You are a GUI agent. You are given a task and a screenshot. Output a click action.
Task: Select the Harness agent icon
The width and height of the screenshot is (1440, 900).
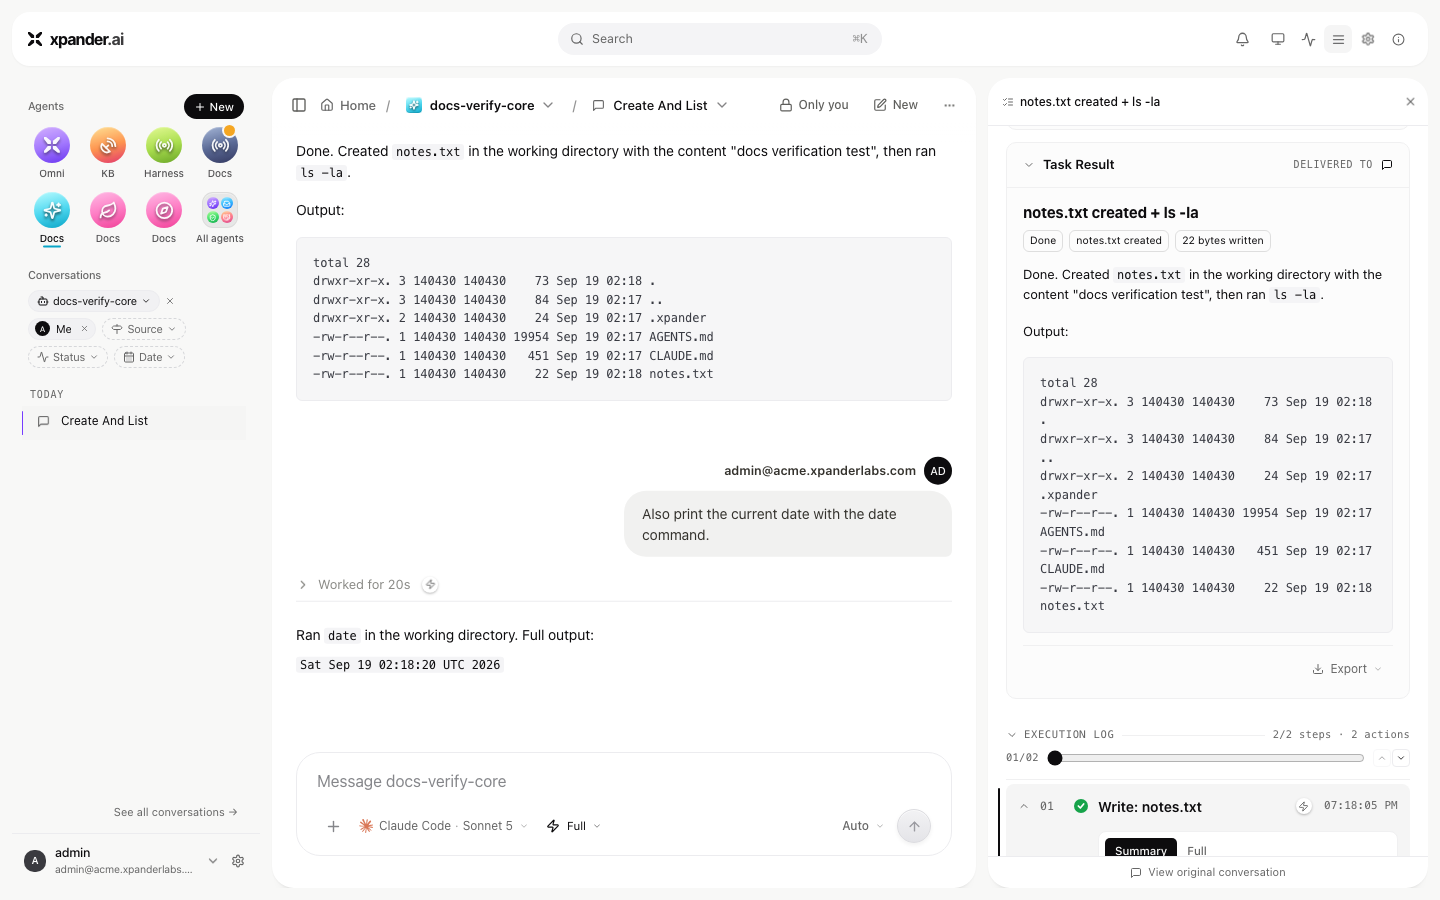164,146
